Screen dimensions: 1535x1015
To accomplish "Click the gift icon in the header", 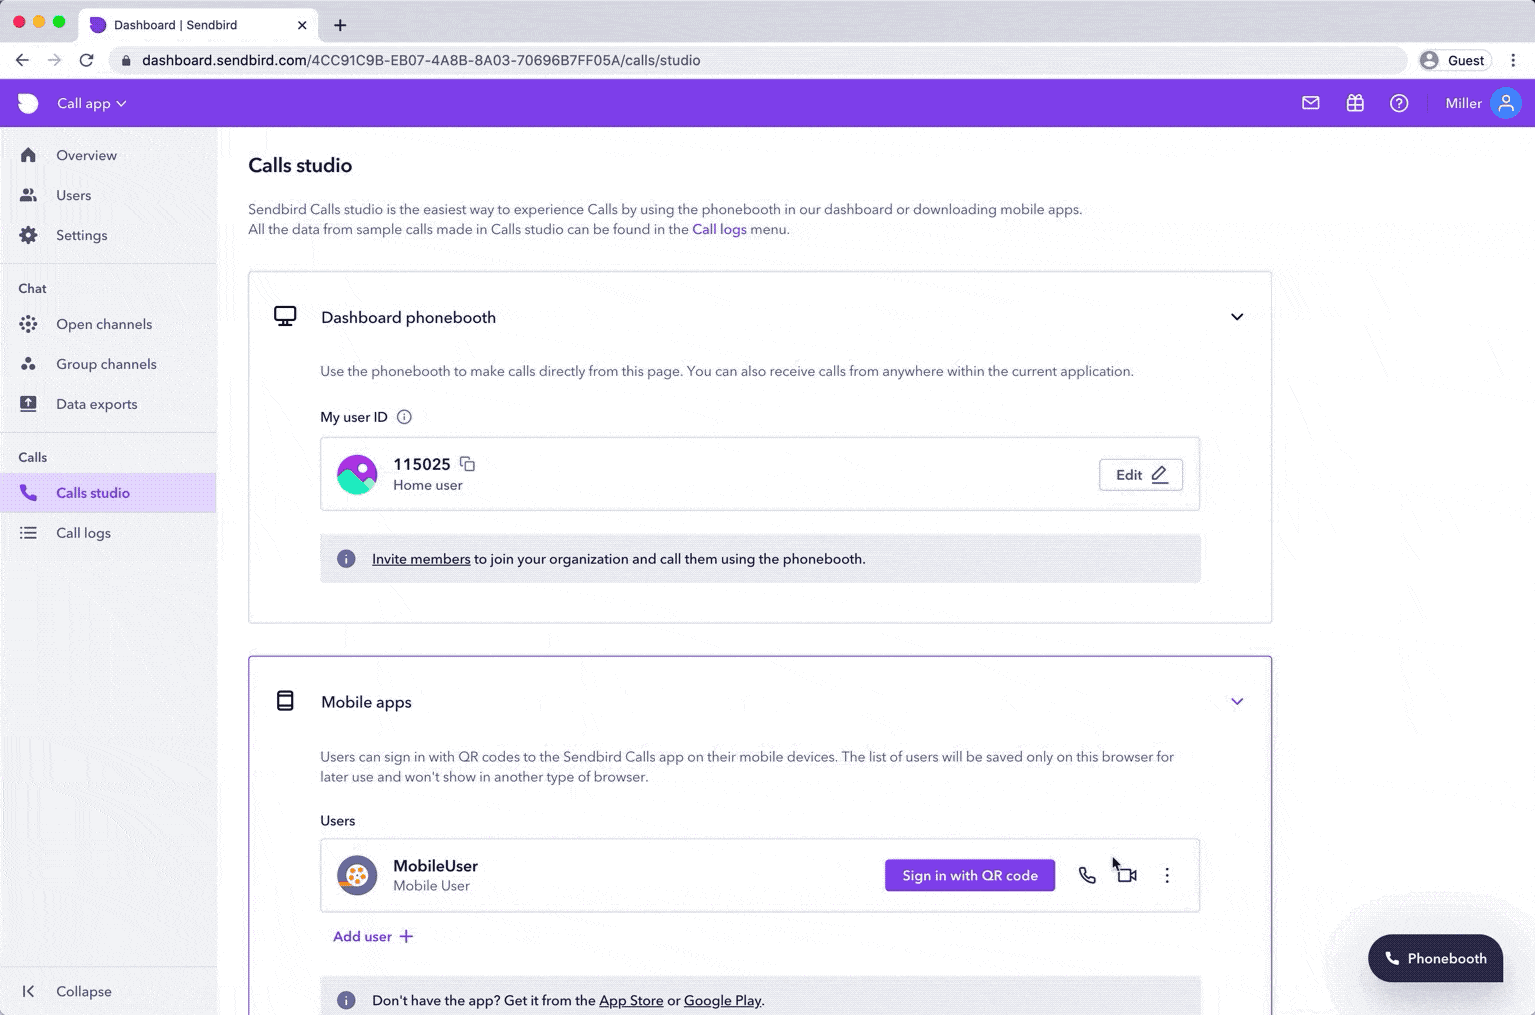I will pos(1355,103).
